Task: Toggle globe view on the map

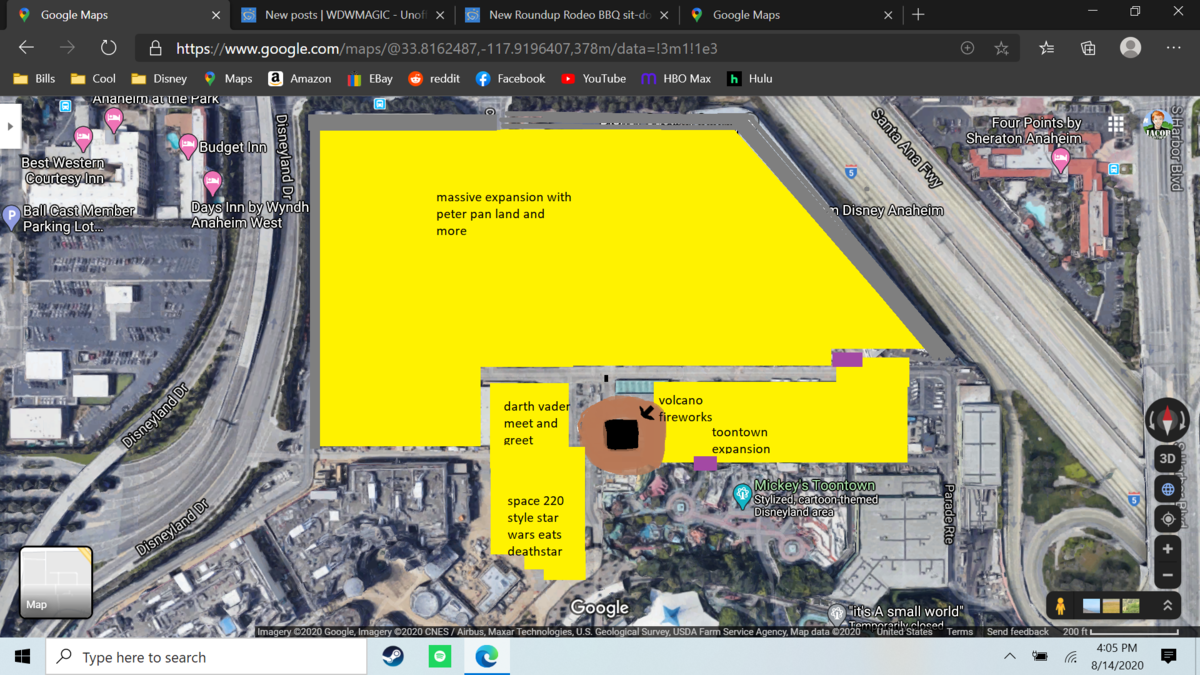Action: coord(1167,490)
